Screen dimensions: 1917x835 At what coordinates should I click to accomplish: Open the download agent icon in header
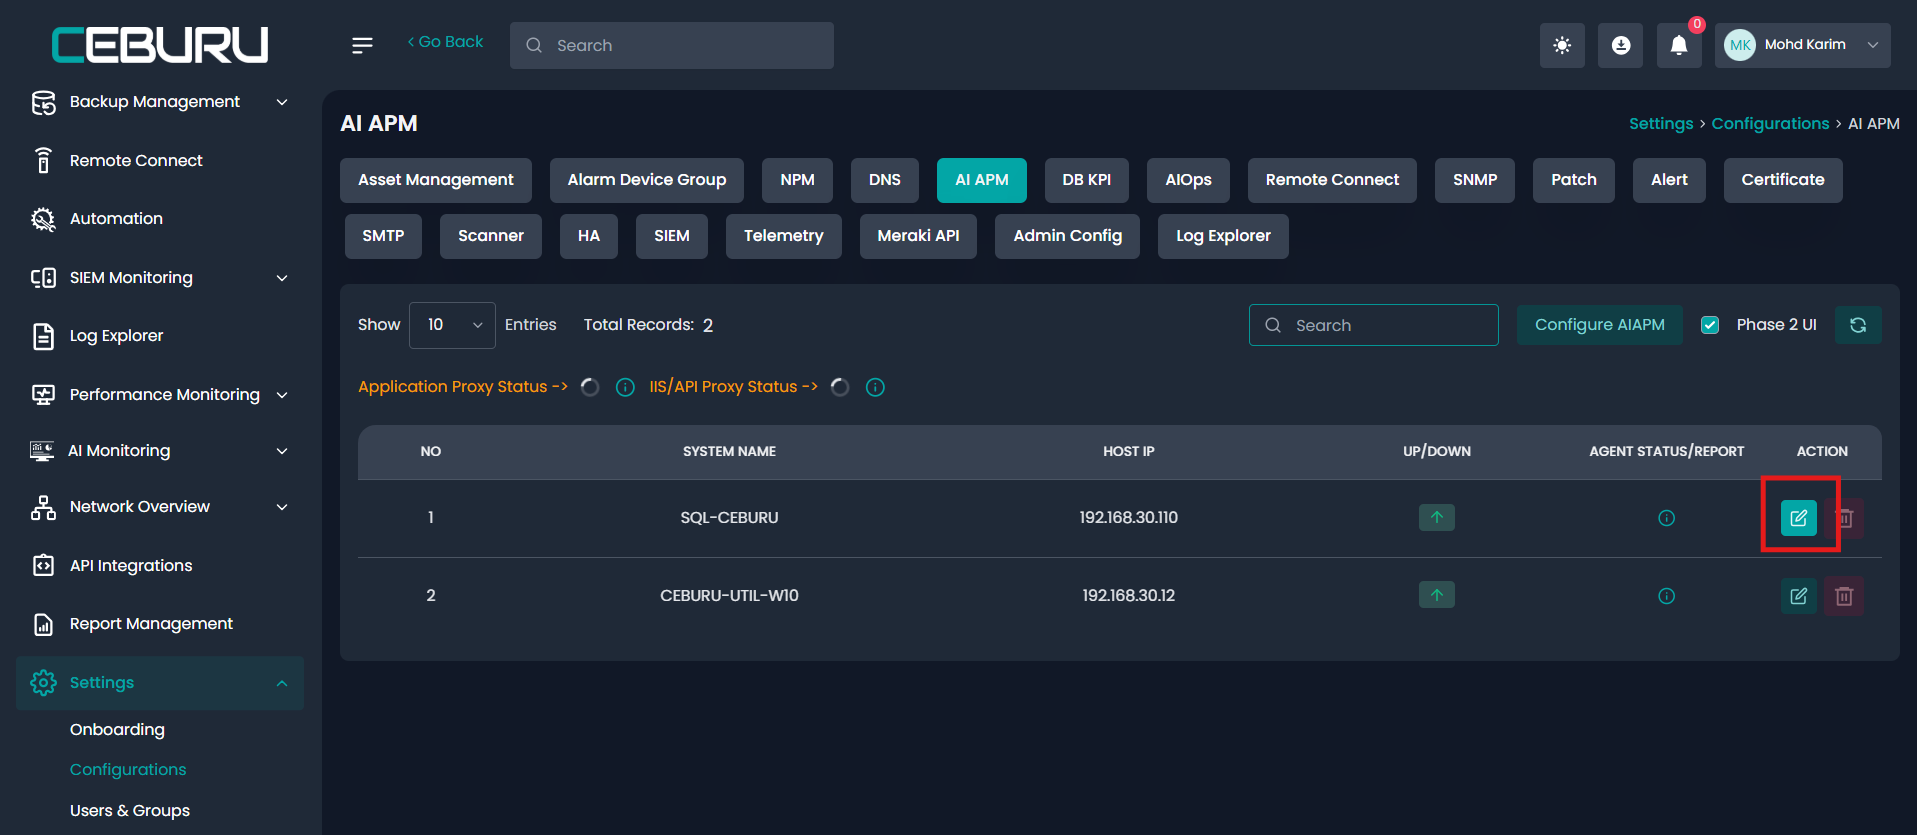pyautogui.click(x=1620, y=45)
